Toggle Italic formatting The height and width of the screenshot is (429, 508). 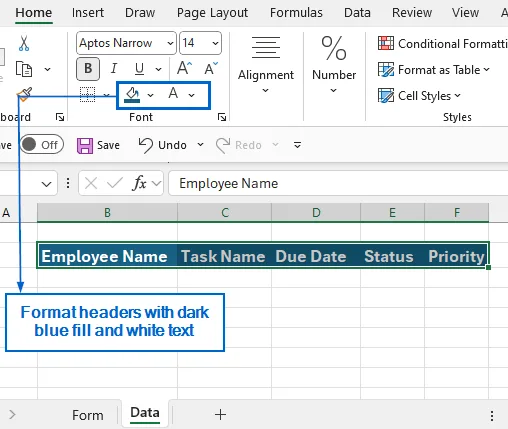click(114, 69)
